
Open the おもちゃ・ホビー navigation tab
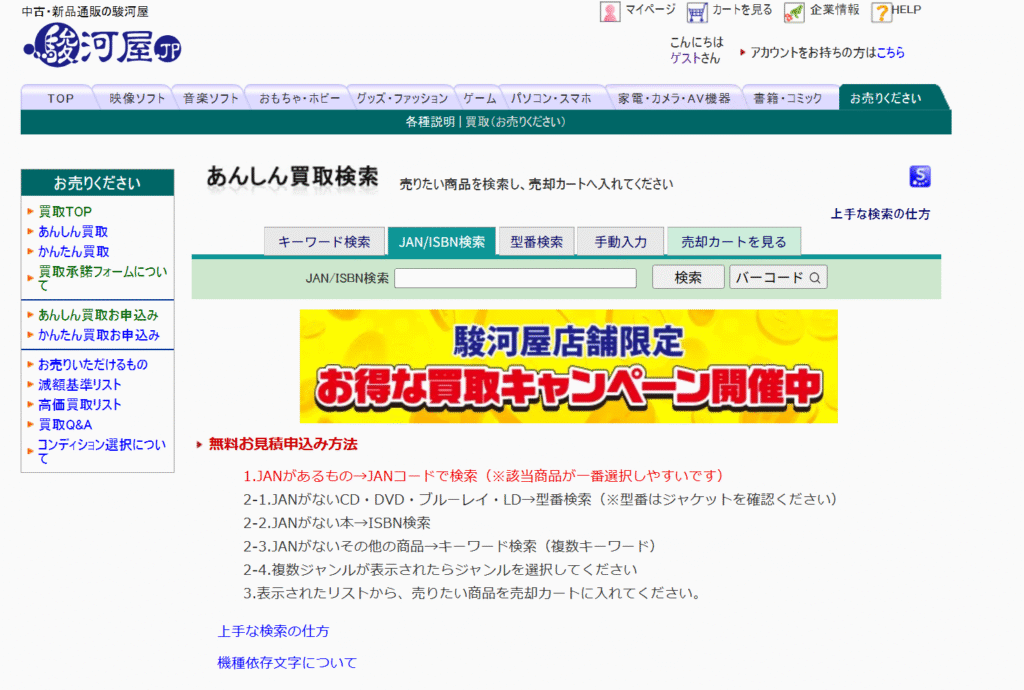pyautogui.click(x=299, y=98)
